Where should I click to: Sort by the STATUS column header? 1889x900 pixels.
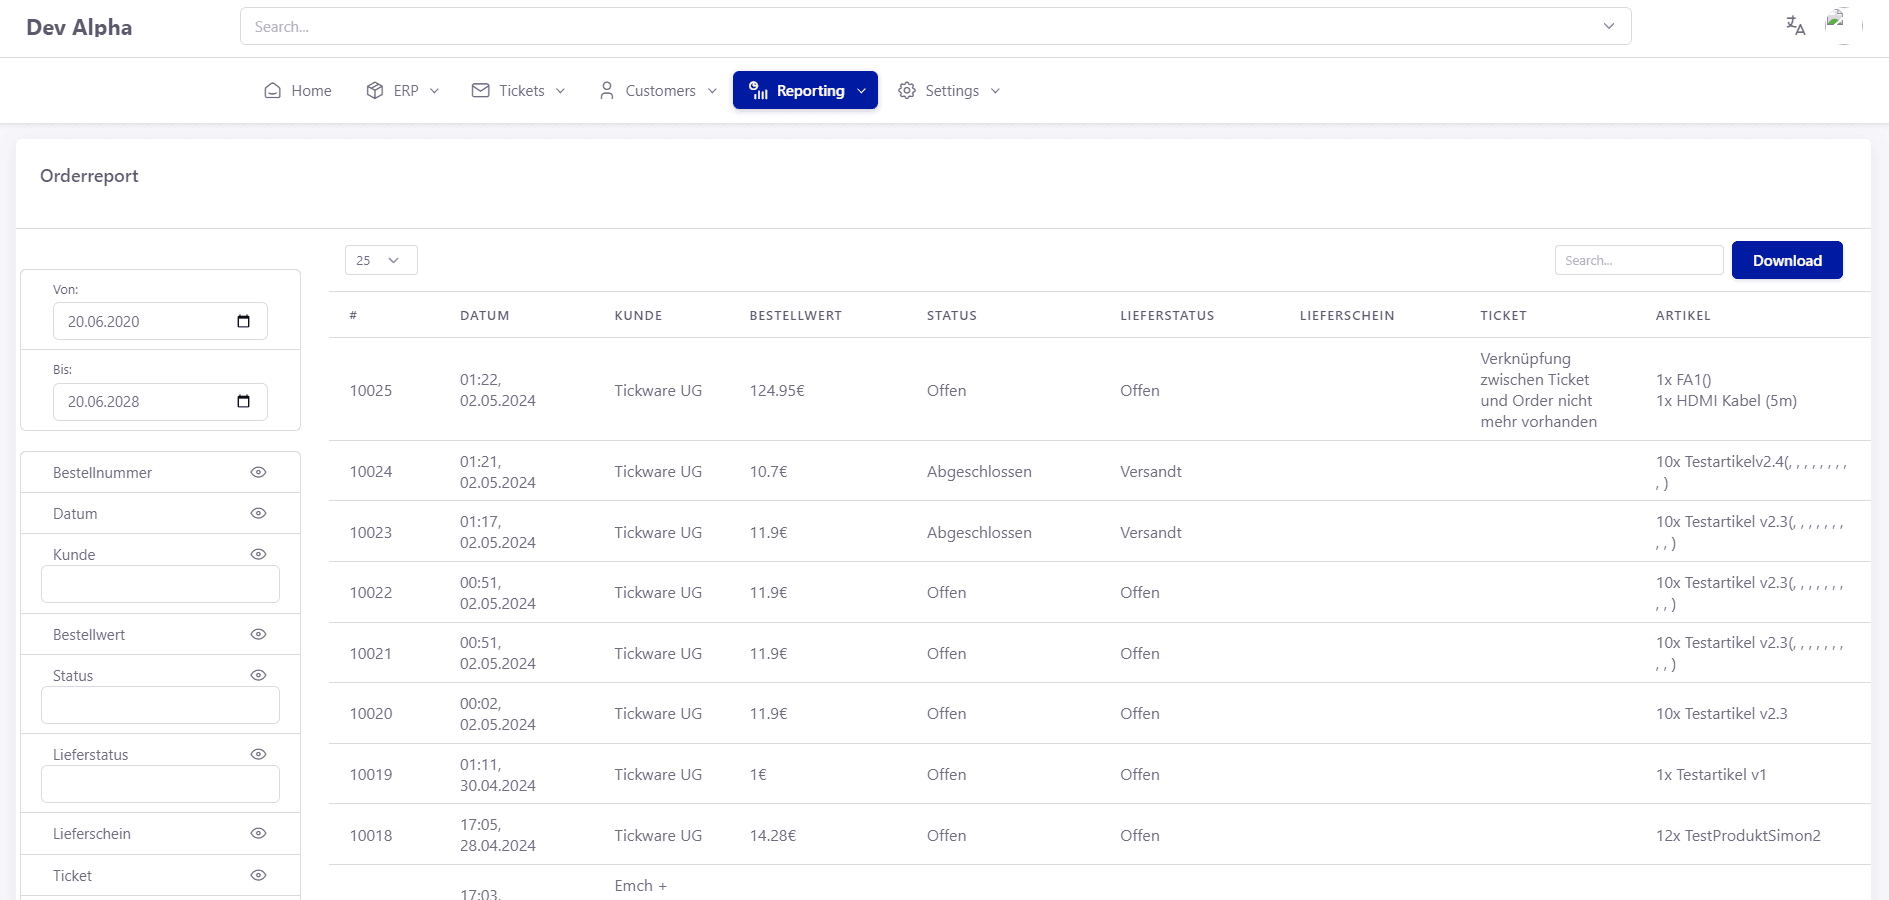click(952, 315)
